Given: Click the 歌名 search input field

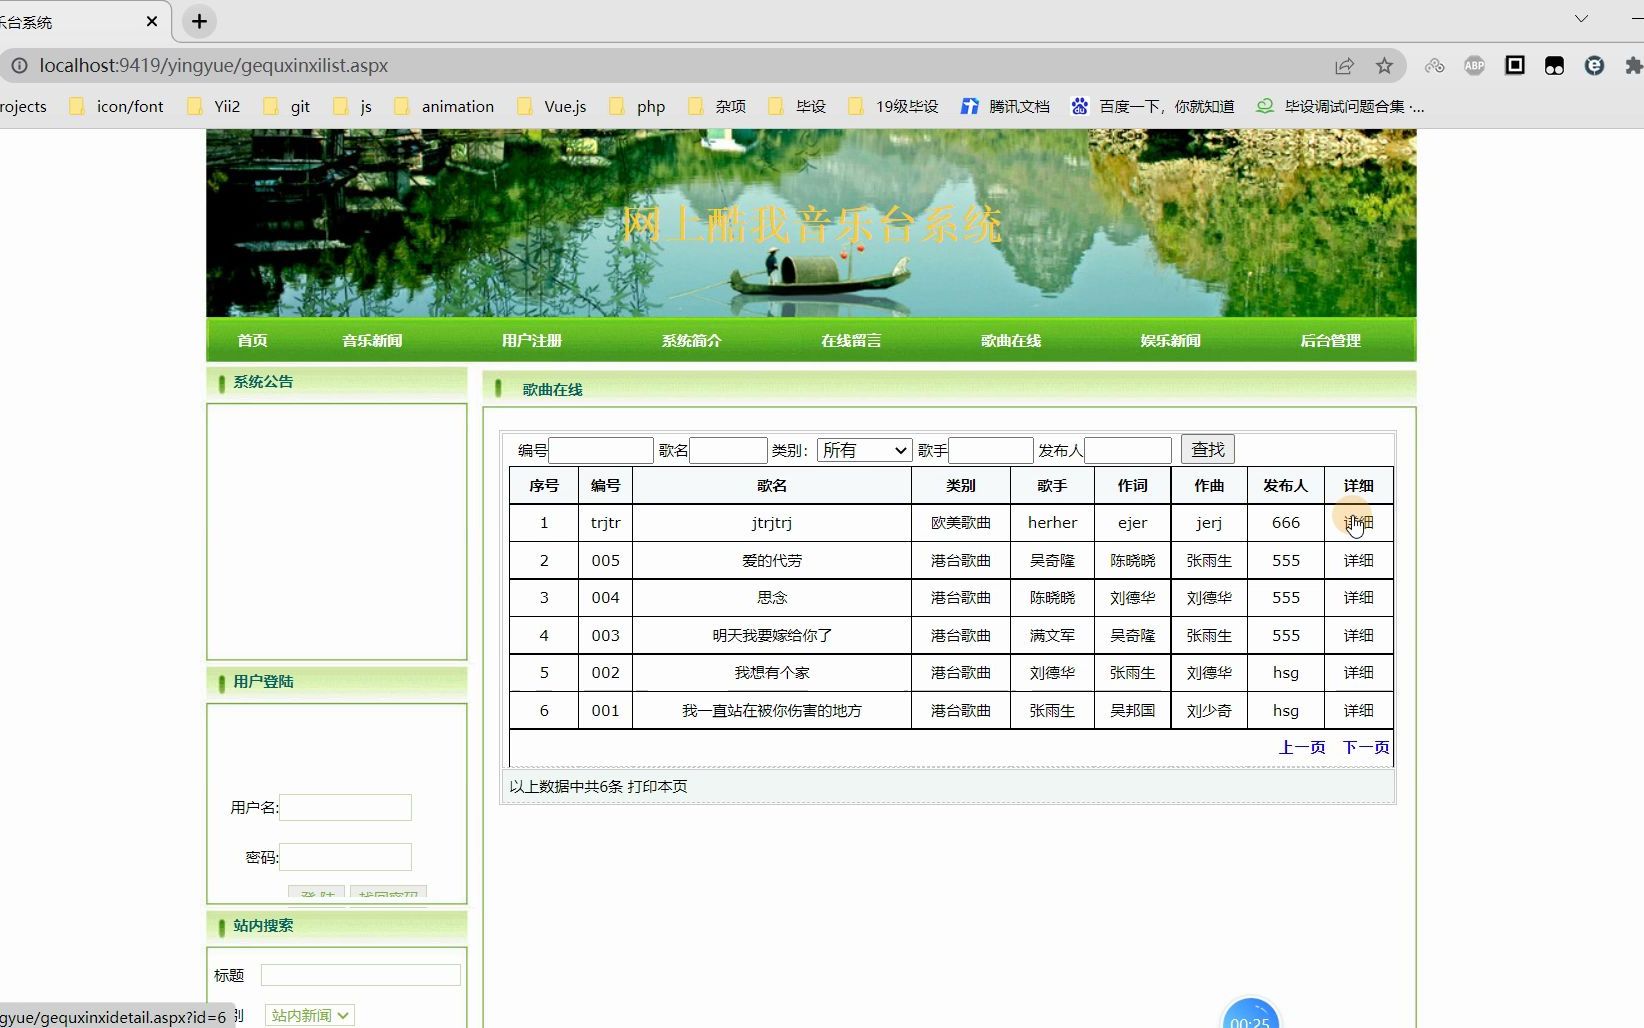Looking at the screenshot, I should (x=729, y=451).
